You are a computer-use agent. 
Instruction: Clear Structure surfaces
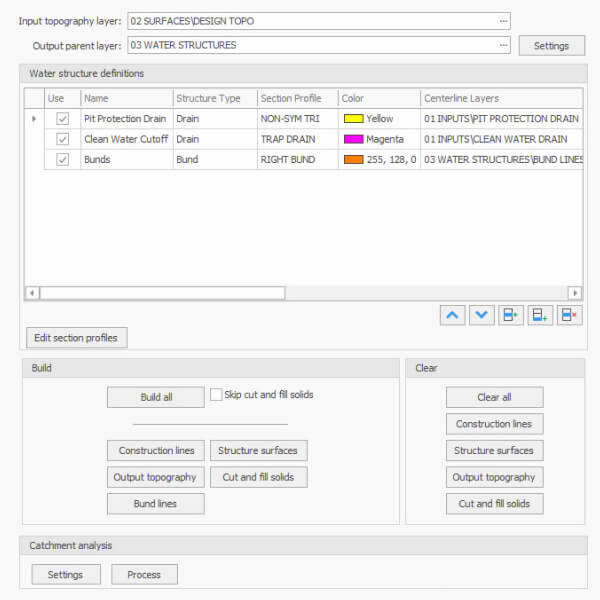pyautogui.click(x=494, y=450)
